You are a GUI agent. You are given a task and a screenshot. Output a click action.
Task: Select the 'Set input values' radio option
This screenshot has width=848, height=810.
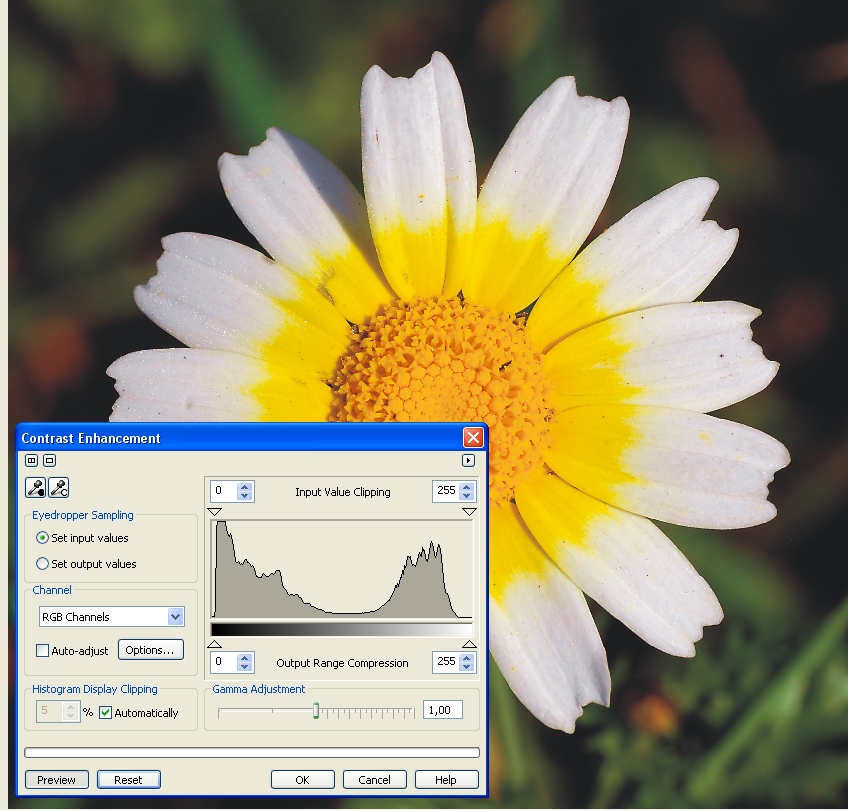click(x=43, y=538)
